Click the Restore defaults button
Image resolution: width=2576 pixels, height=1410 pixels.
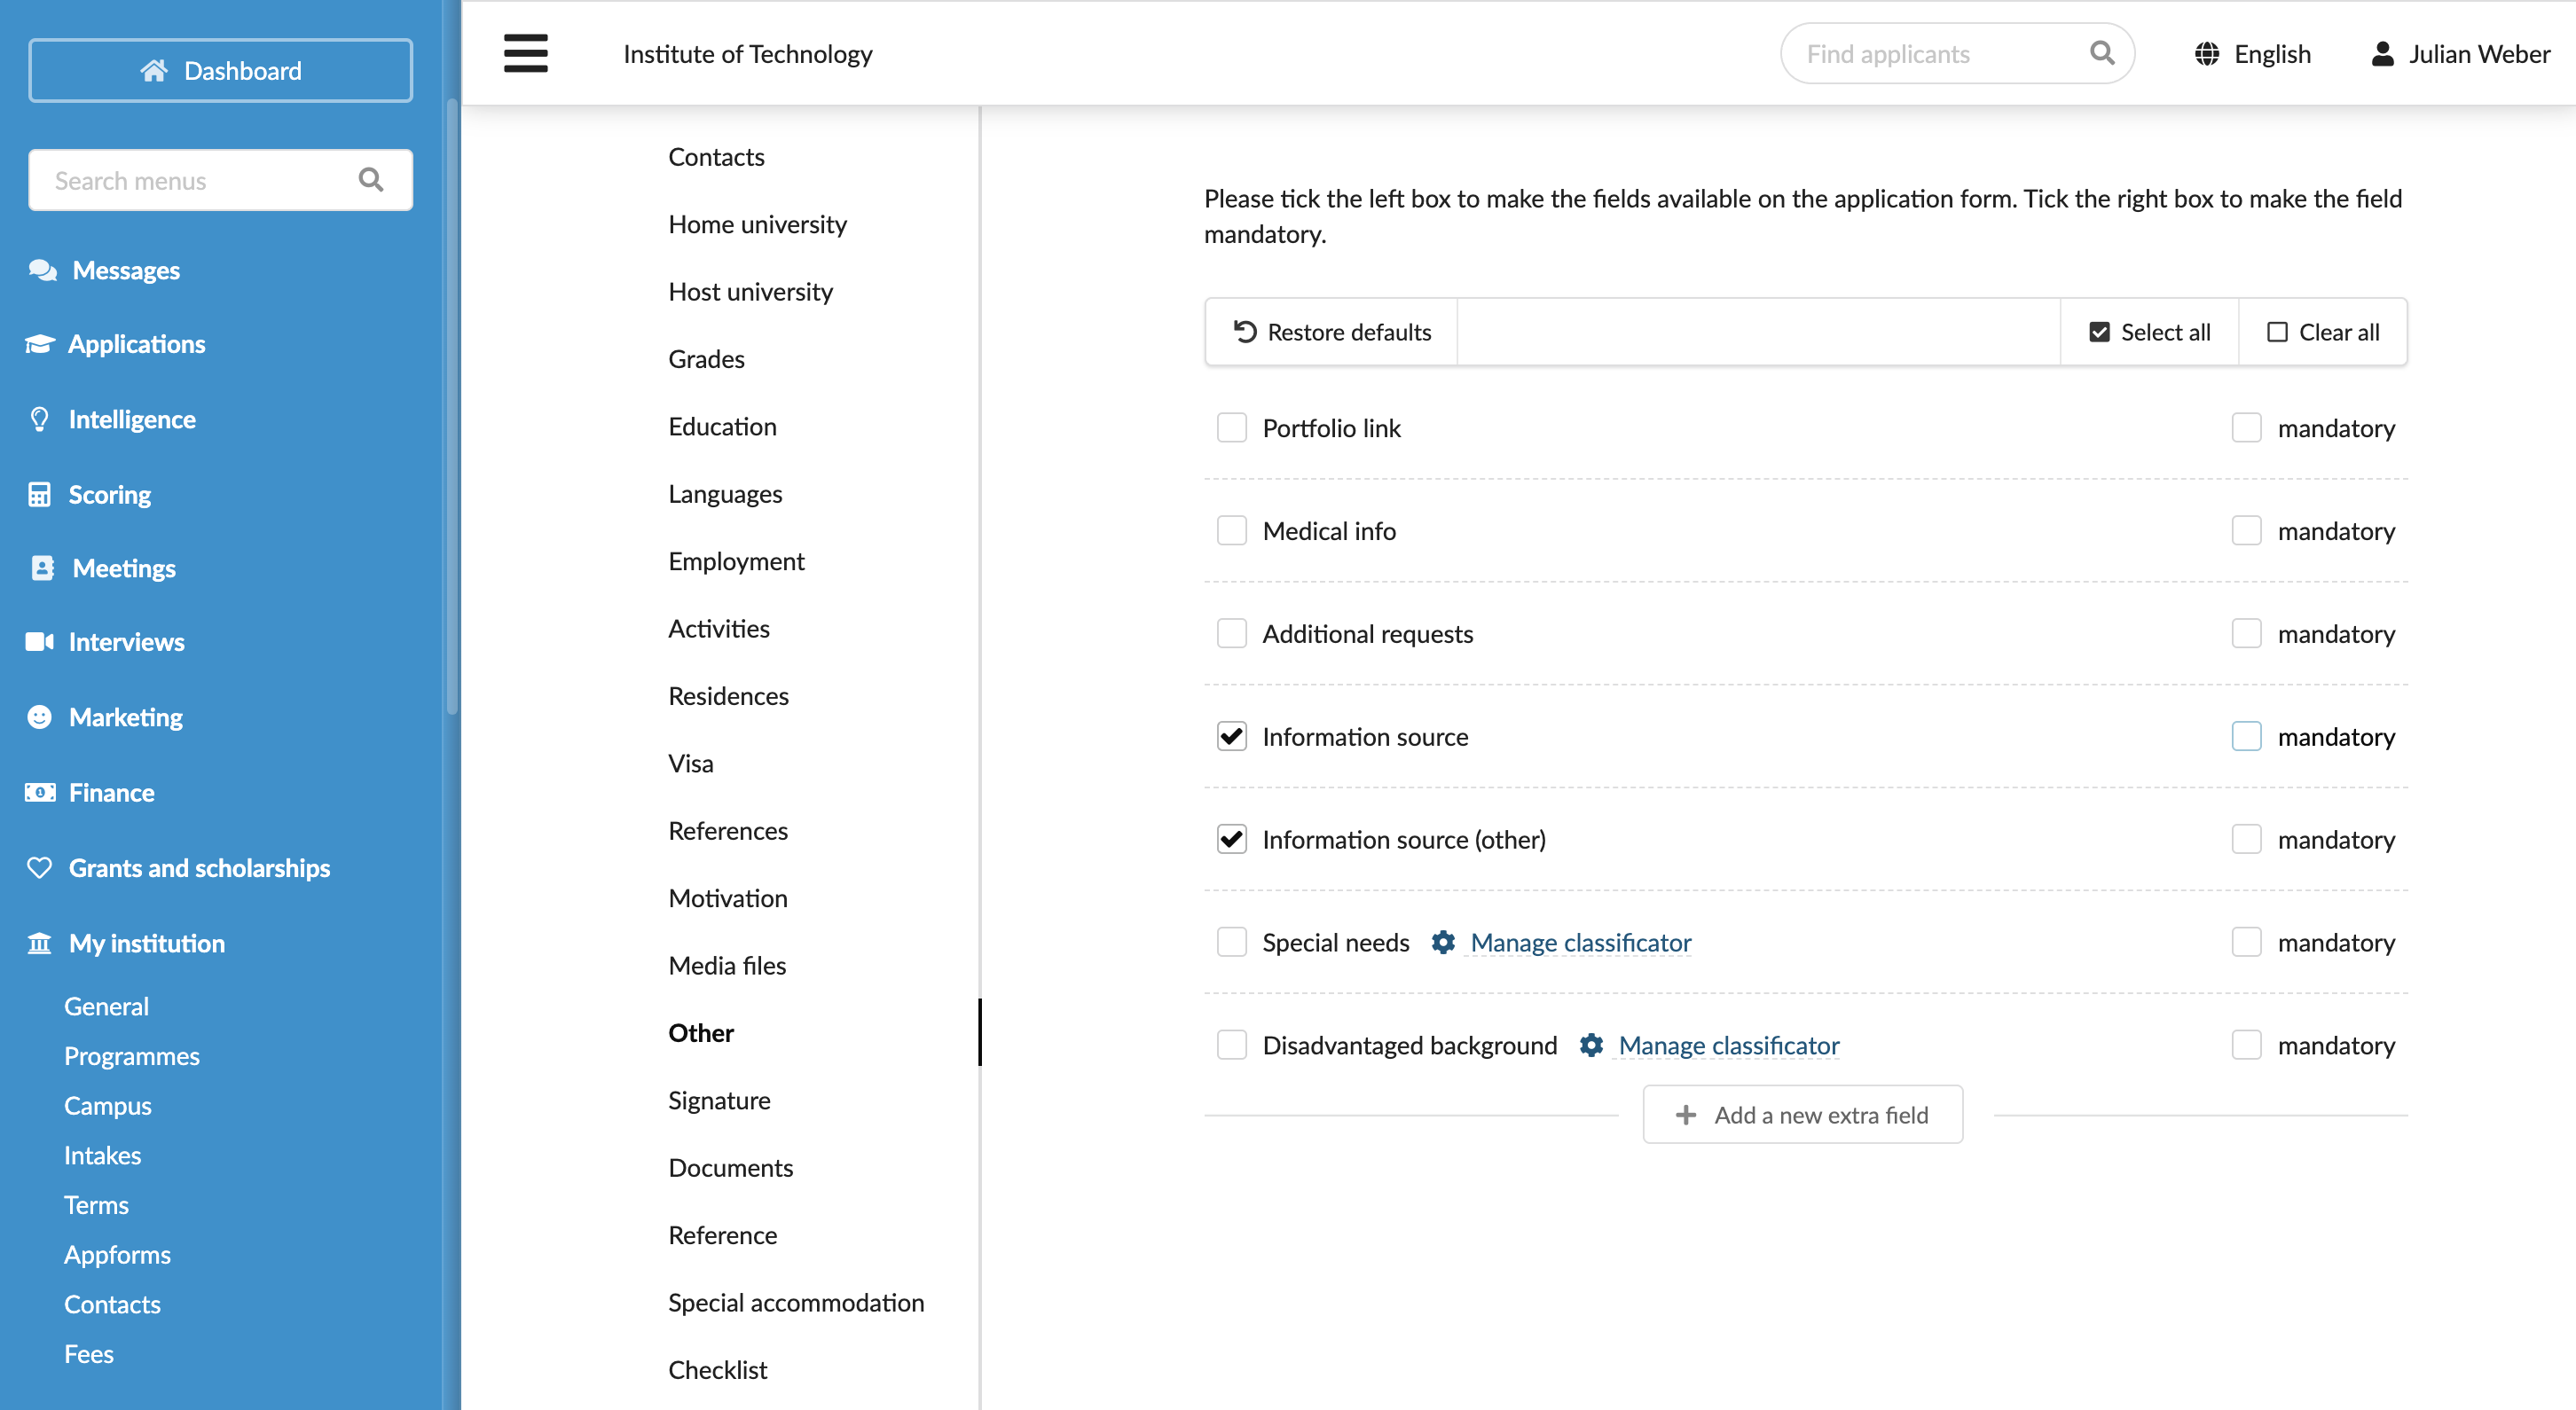[x=1332, y=332]
